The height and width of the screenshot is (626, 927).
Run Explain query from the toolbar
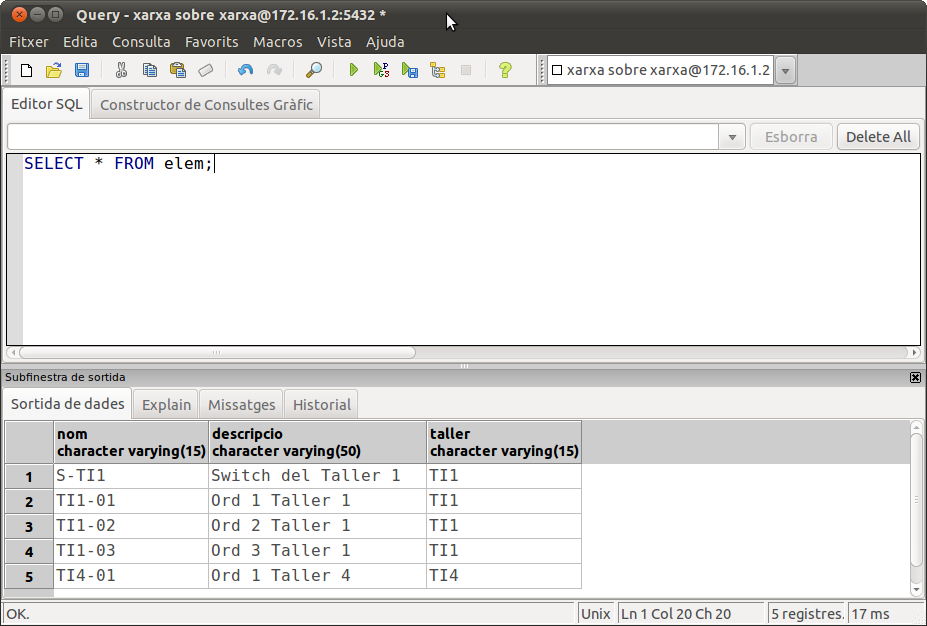coord(437,70)
